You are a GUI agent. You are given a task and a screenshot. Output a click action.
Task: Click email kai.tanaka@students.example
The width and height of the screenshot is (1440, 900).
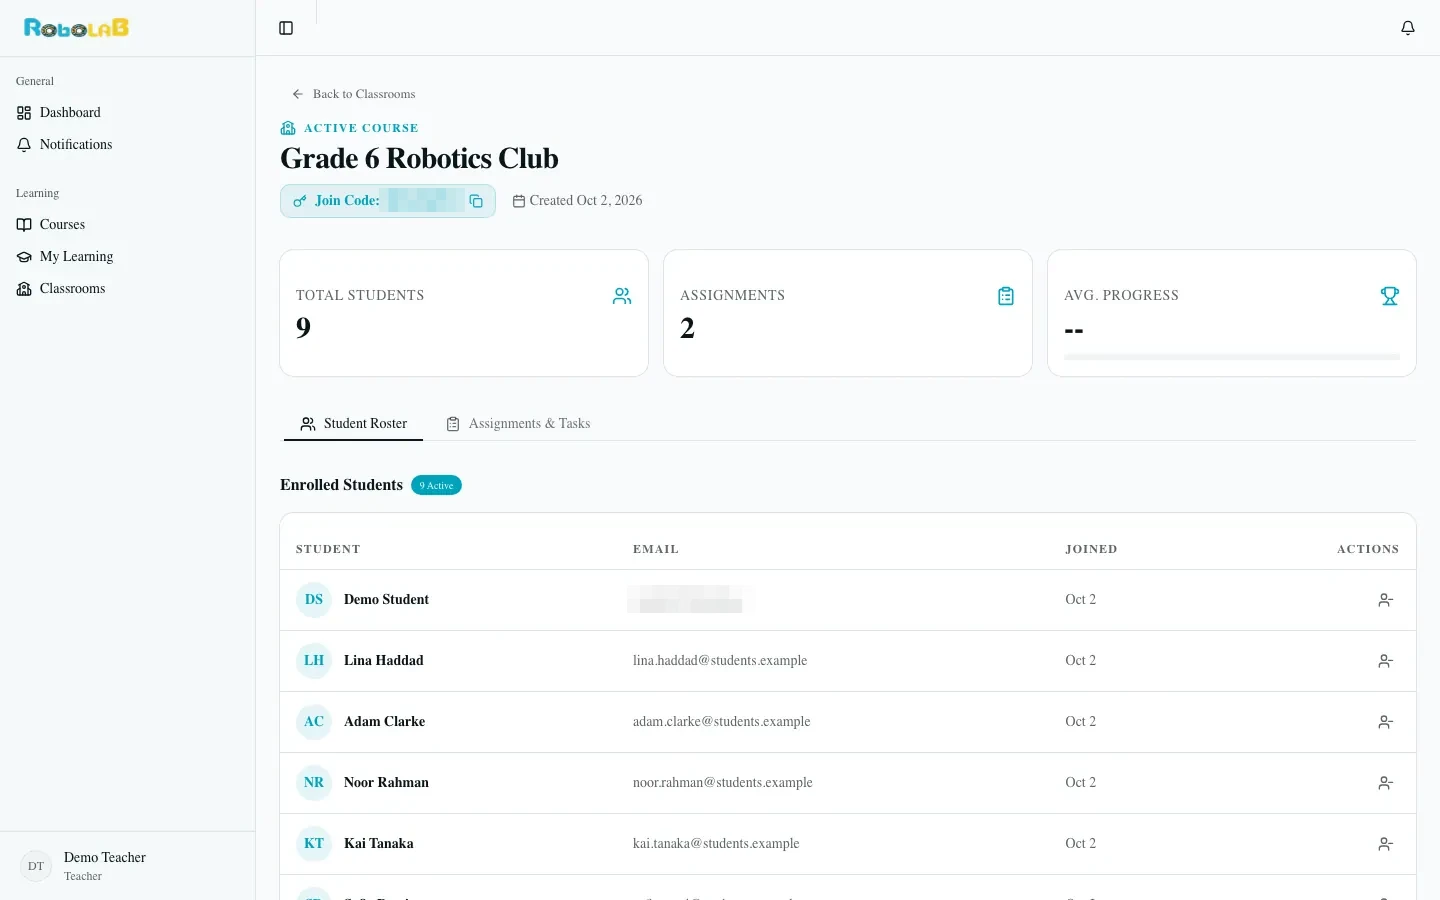click(716, 844)
